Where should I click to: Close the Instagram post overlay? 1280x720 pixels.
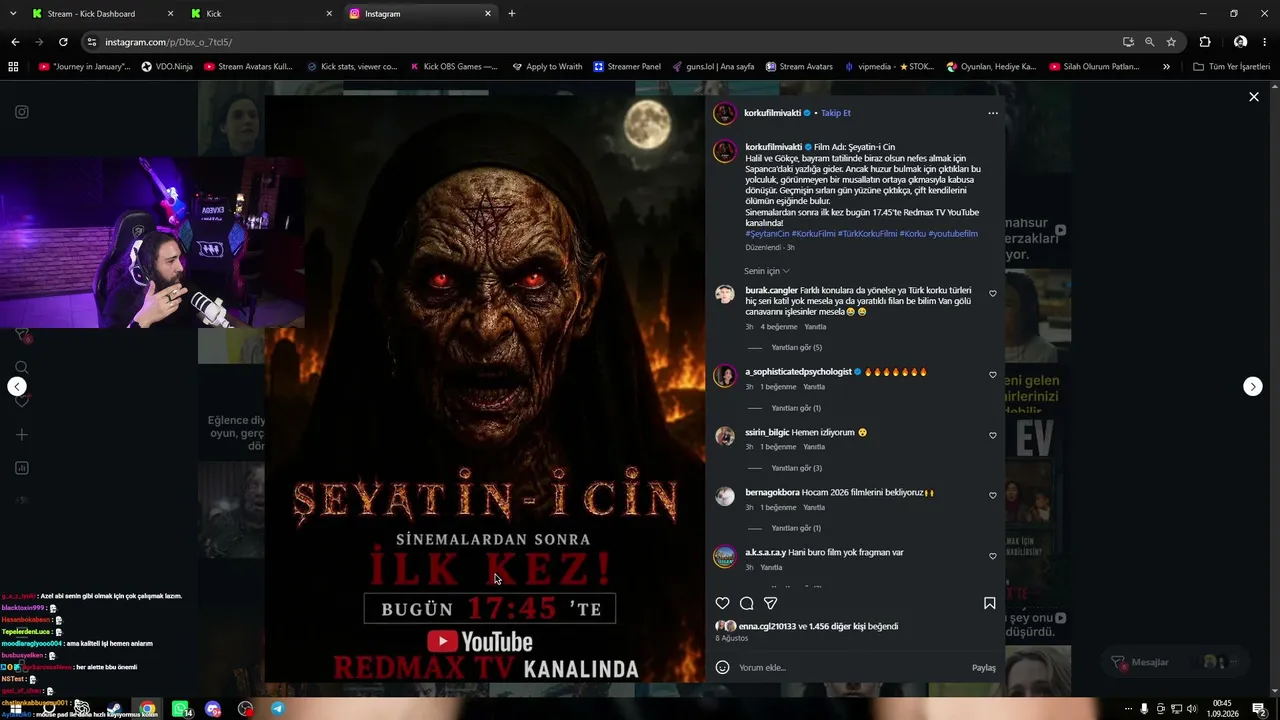tap(1253, 97)
